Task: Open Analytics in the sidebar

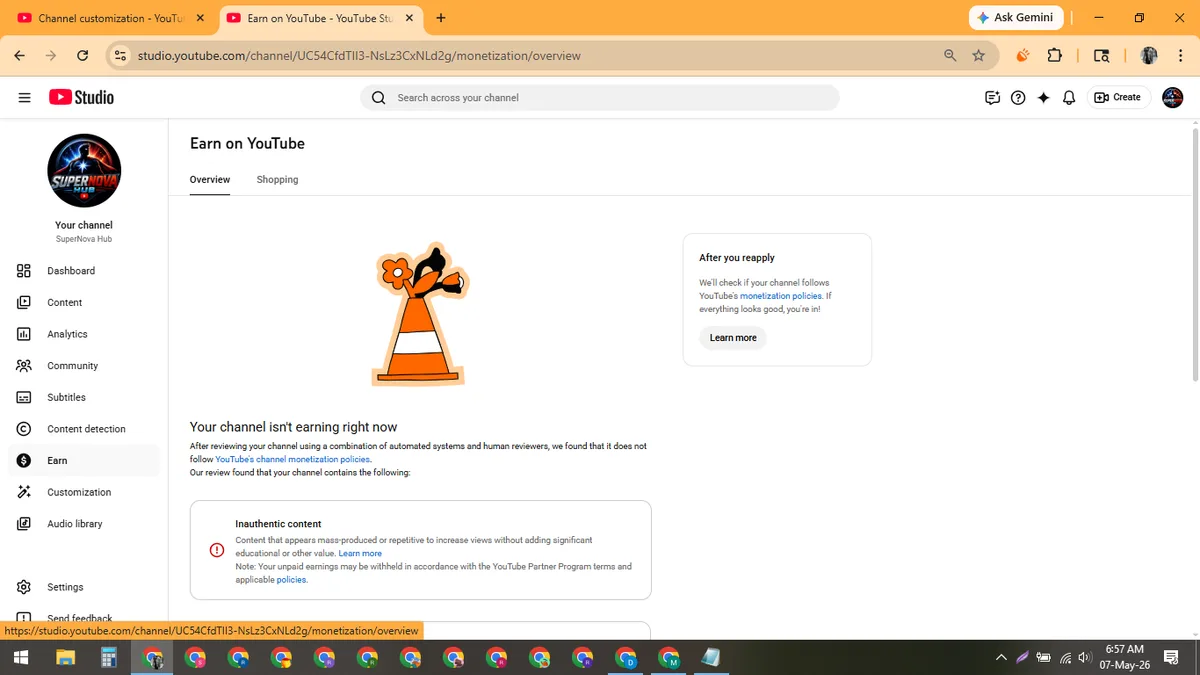Action: (84, 334)
